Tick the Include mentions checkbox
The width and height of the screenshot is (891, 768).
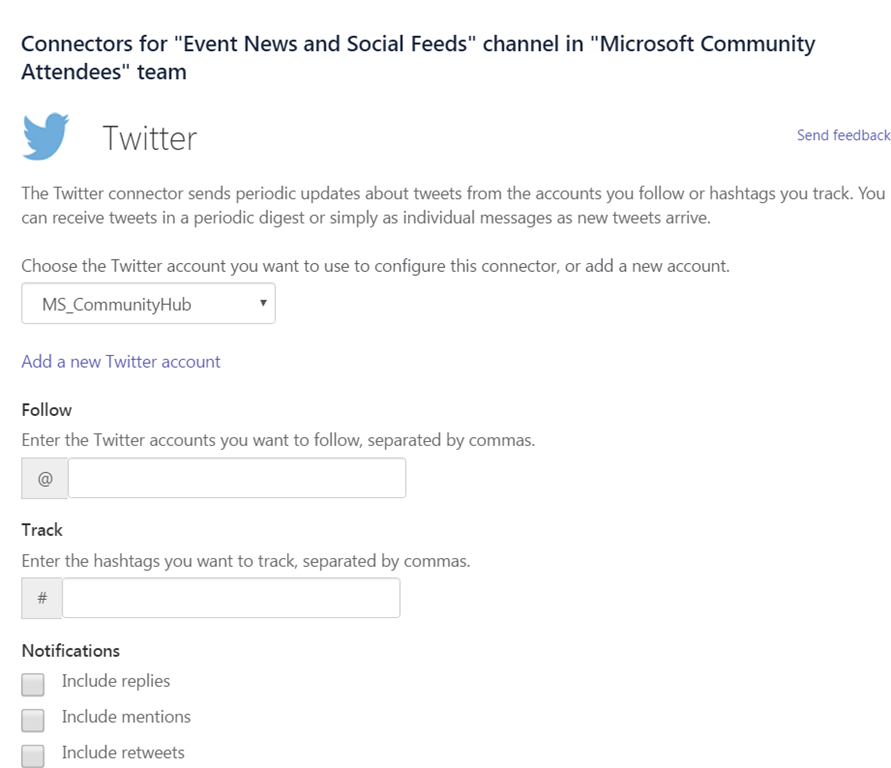[x=33, y=720]
